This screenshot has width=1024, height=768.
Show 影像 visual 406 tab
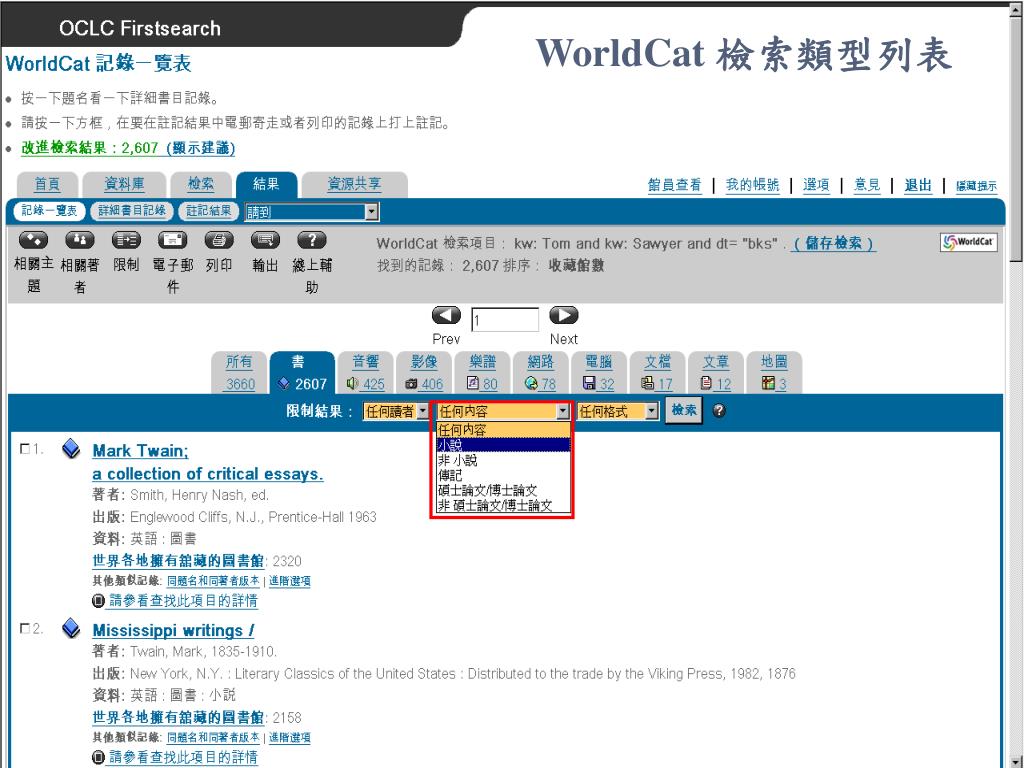pos(424,372)
